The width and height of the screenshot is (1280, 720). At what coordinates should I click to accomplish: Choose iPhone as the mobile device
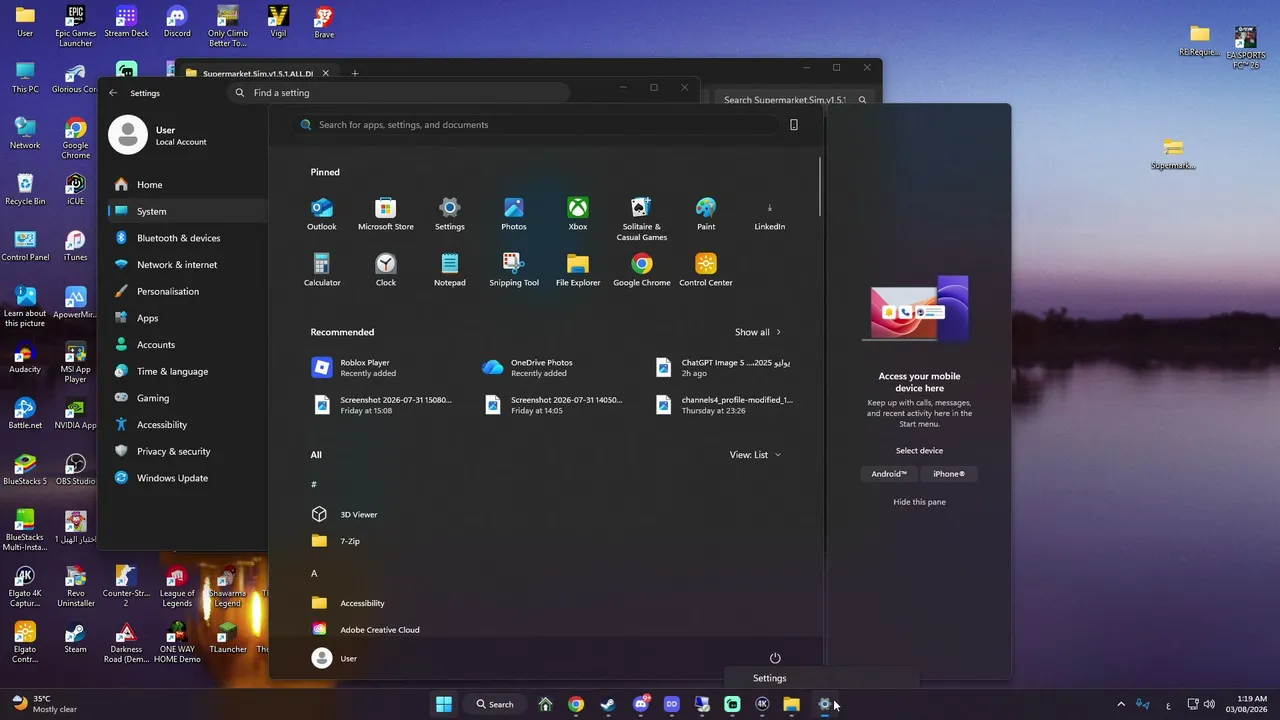tap(949, 474)
